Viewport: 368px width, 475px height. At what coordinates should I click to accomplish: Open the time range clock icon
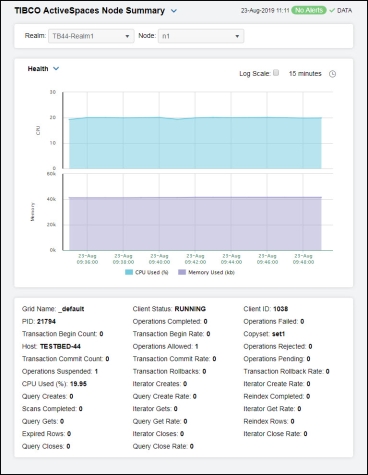[x=332, y=74]
